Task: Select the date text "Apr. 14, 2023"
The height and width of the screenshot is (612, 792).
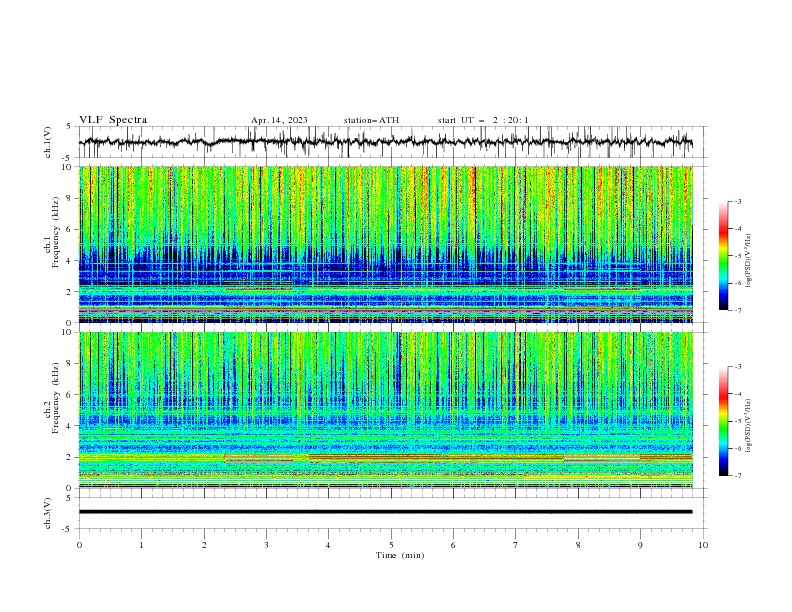Action: tap(279, 120)
